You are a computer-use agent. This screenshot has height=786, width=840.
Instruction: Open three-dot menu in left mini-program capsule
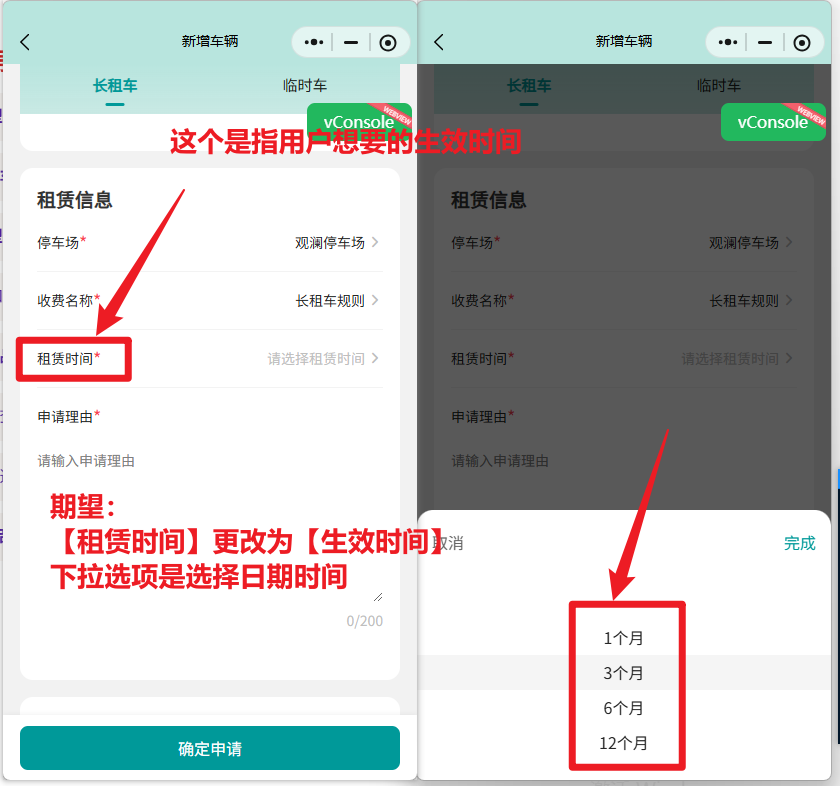[x=314, y=42]
